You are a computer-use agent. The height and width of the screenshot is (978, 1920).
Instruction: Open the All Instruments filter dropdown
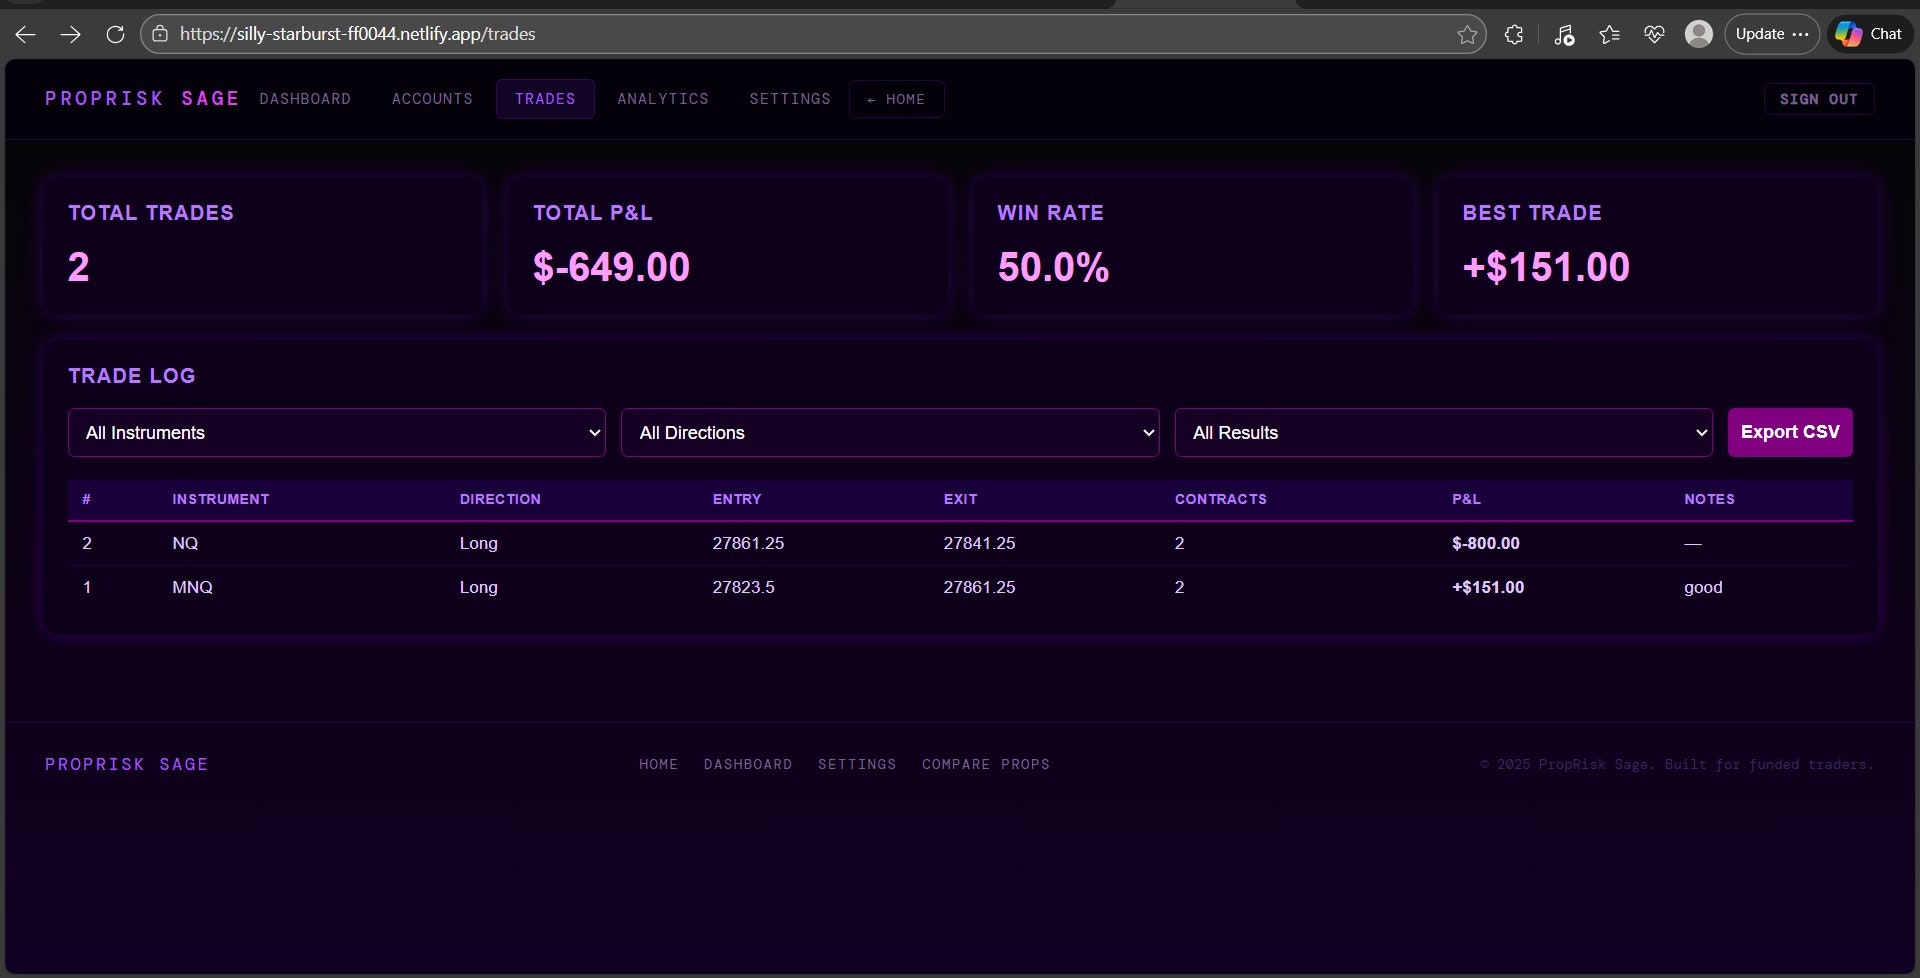point(337,432)
